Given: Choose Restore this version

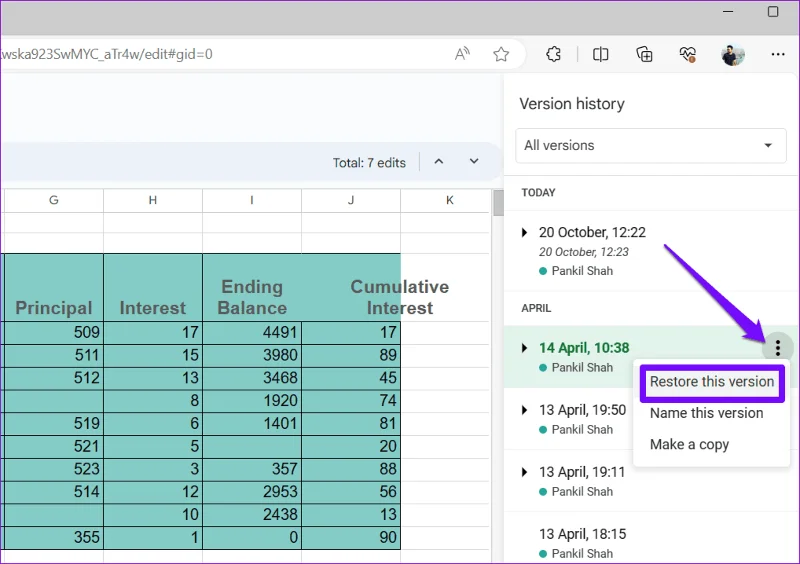Looking at the screenshot, I should point(712,382).
